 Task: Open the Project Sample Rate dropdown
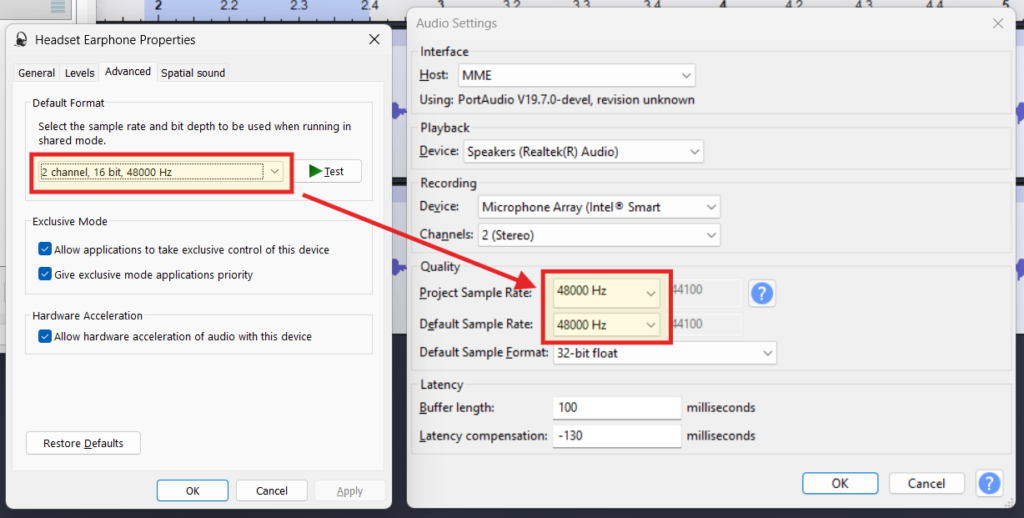(x=607, y=293)
